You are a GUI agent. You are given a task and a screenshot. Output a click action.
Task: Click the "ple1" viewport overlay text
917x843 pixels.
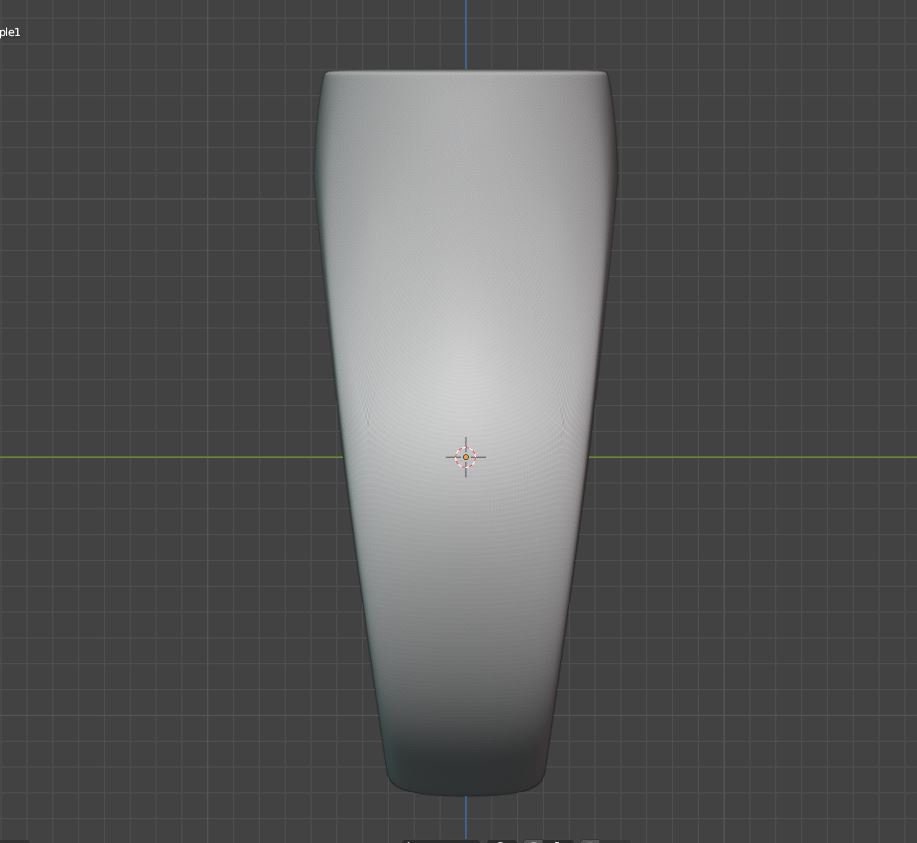(9, 33)
